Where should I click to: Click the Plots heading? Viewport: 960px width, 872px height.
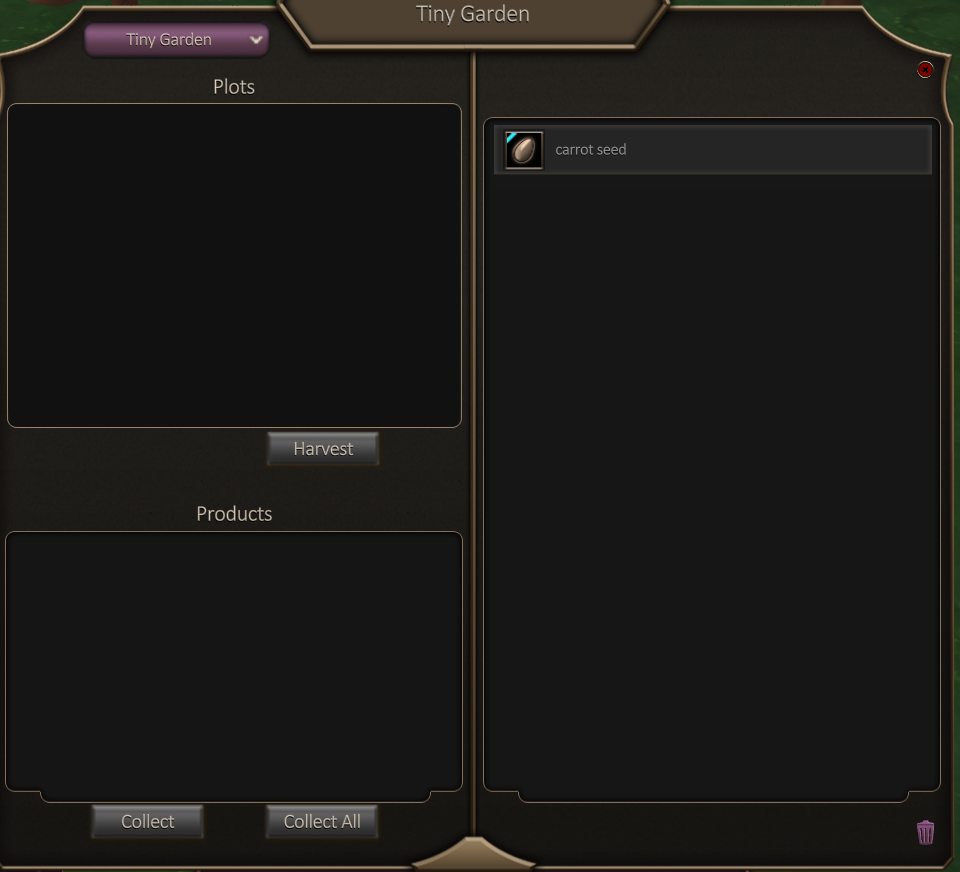click(234, 87)
